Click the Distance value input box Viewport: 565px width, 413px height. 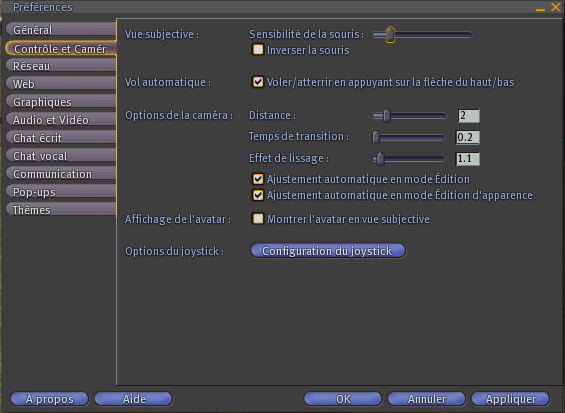(x=468, y=116)
